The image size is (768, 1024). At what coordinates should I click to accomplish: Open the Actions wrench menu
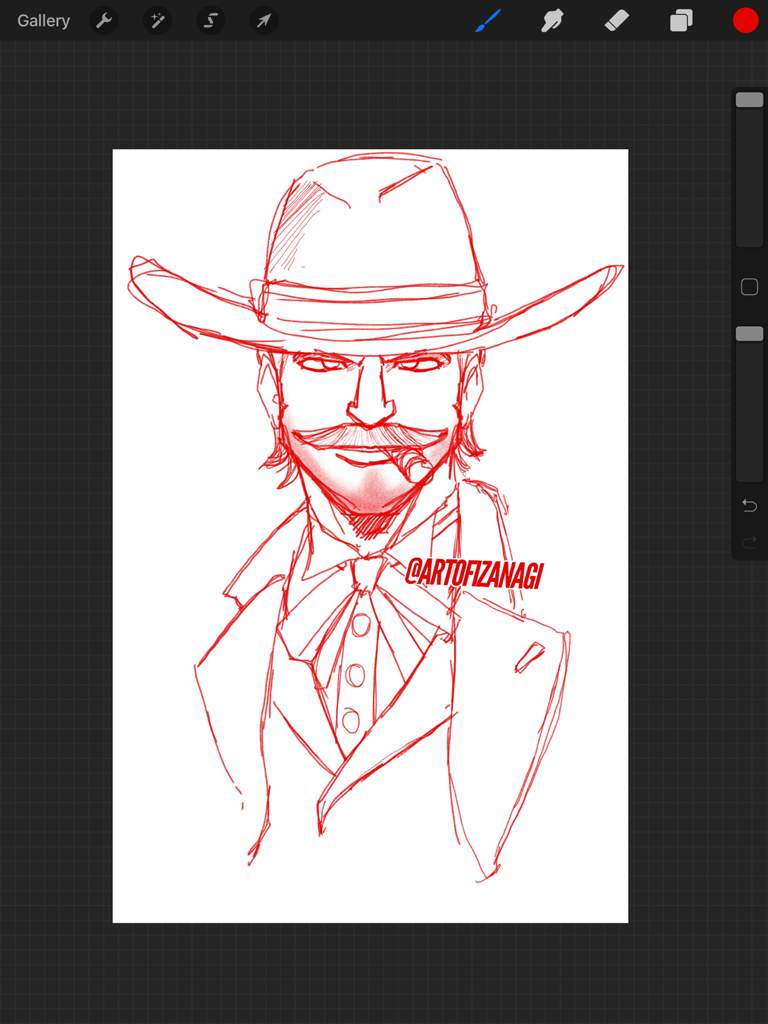(x=104, y=21)
